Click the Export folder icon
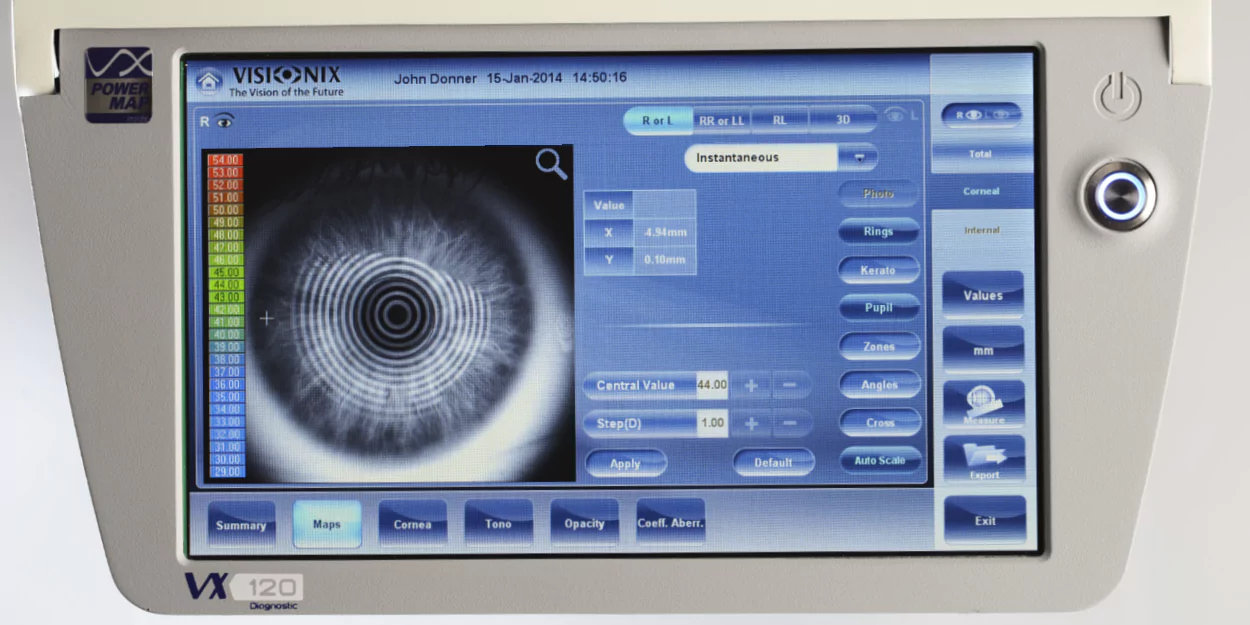The image size is (1250, 625). point(984,459)
